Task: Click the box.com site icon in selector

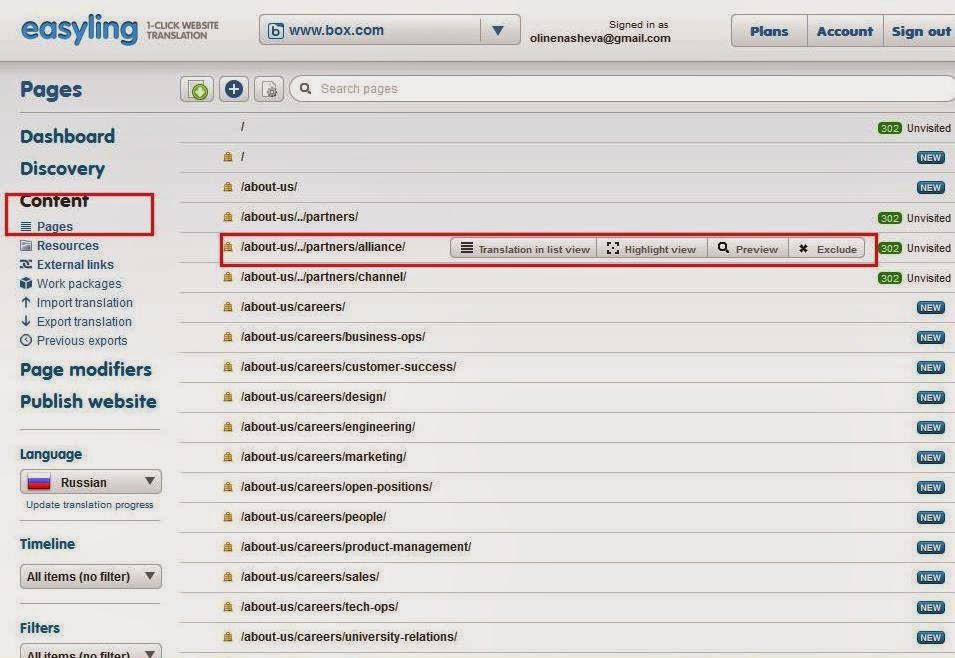Action: 276,30
